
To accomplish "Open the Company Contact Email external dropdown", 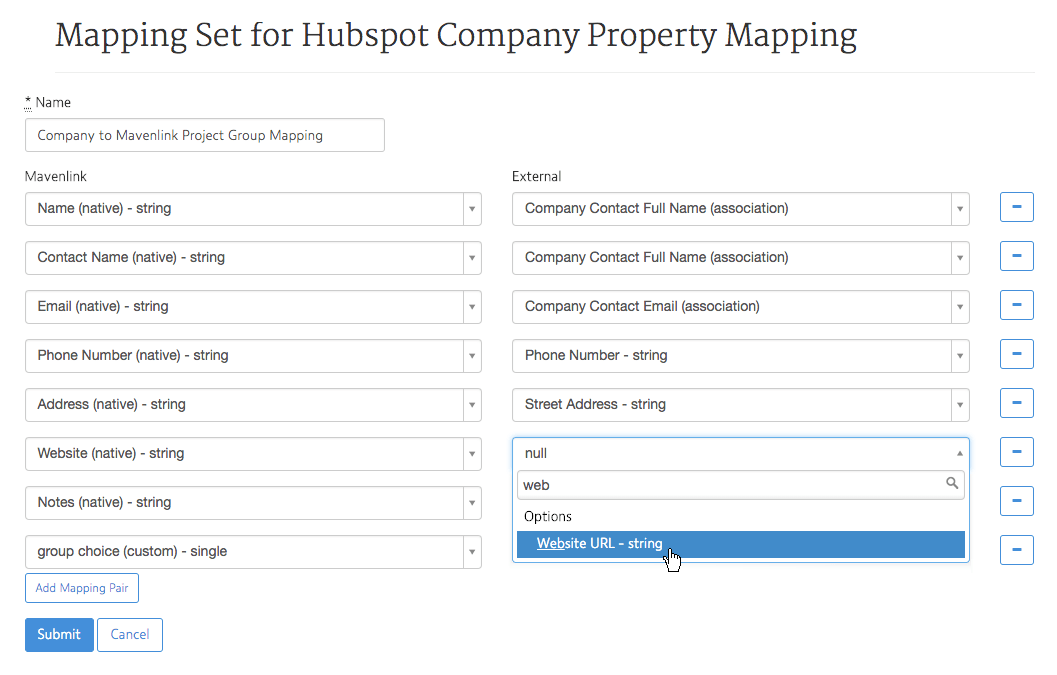I will 741,307.
